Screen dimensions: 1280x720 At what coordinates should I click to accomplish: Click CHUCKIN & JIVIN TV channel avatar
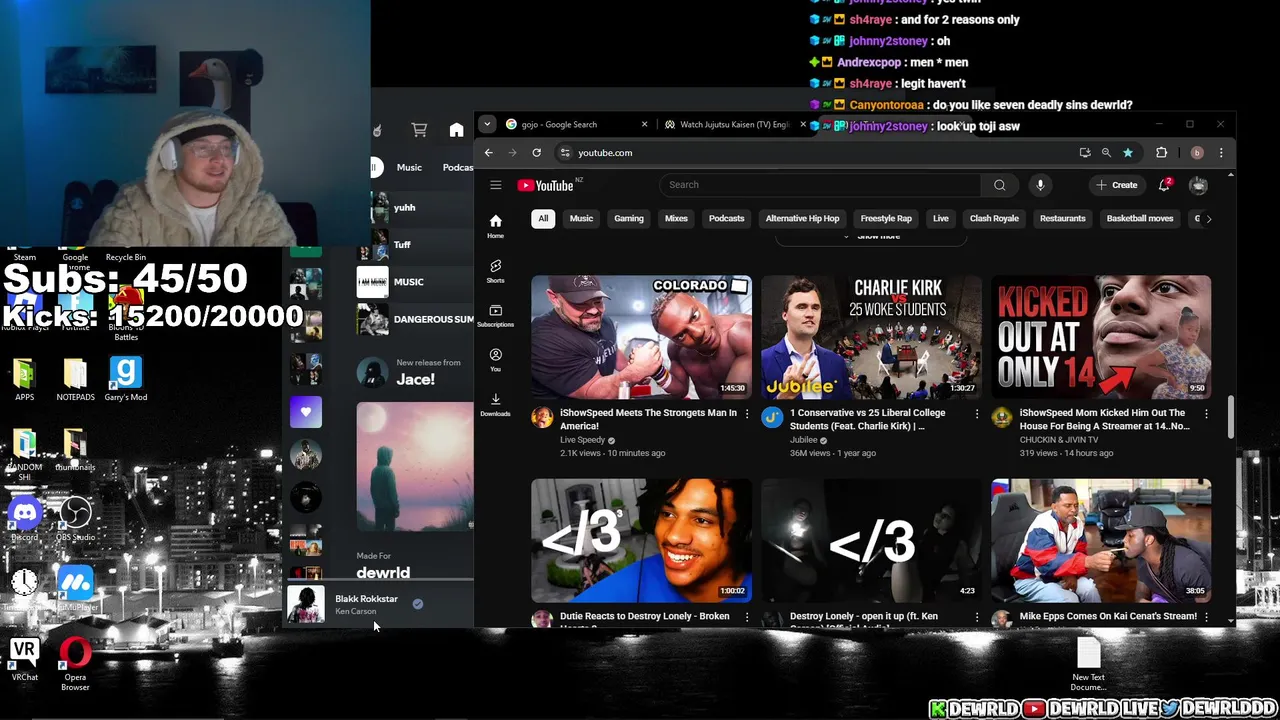[x=1002, y=418]
